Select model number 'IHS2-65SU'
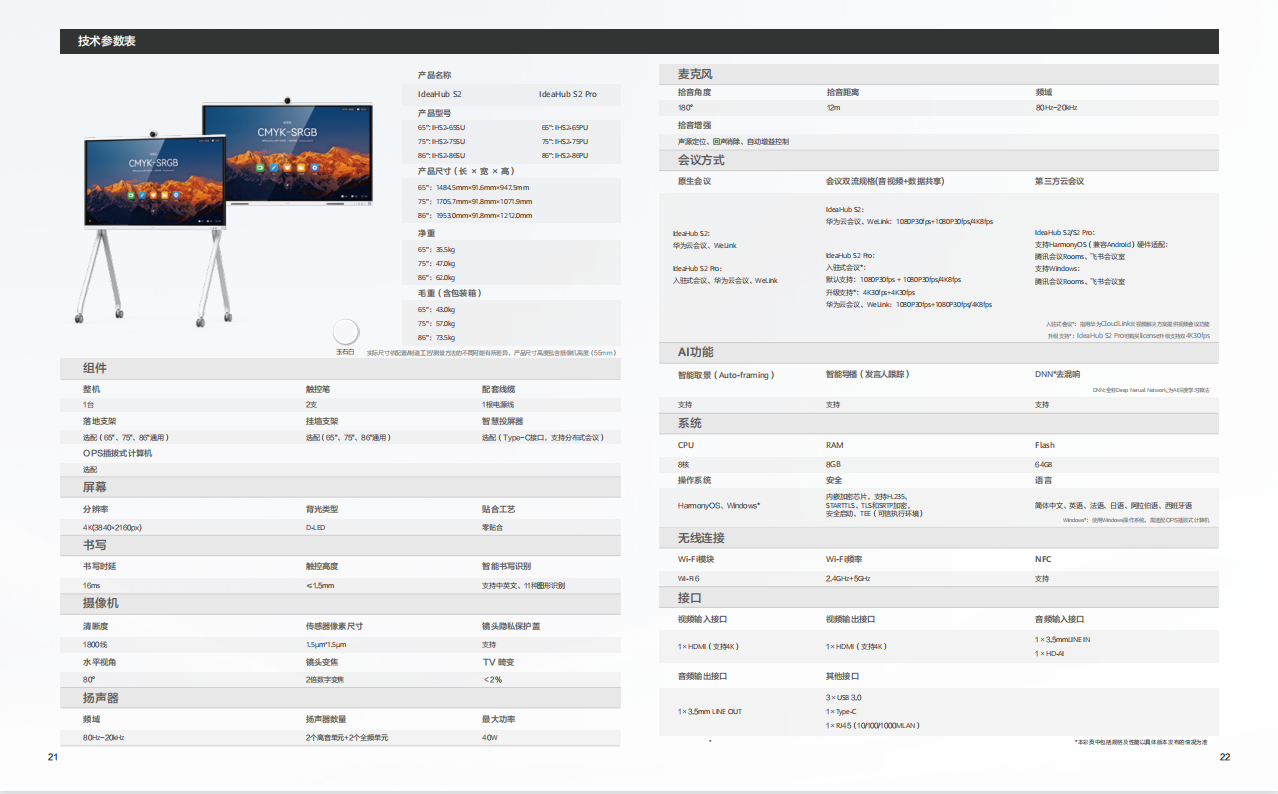Image resolution: width=1278 pixels, height=794 pixels. coord(448,128)
